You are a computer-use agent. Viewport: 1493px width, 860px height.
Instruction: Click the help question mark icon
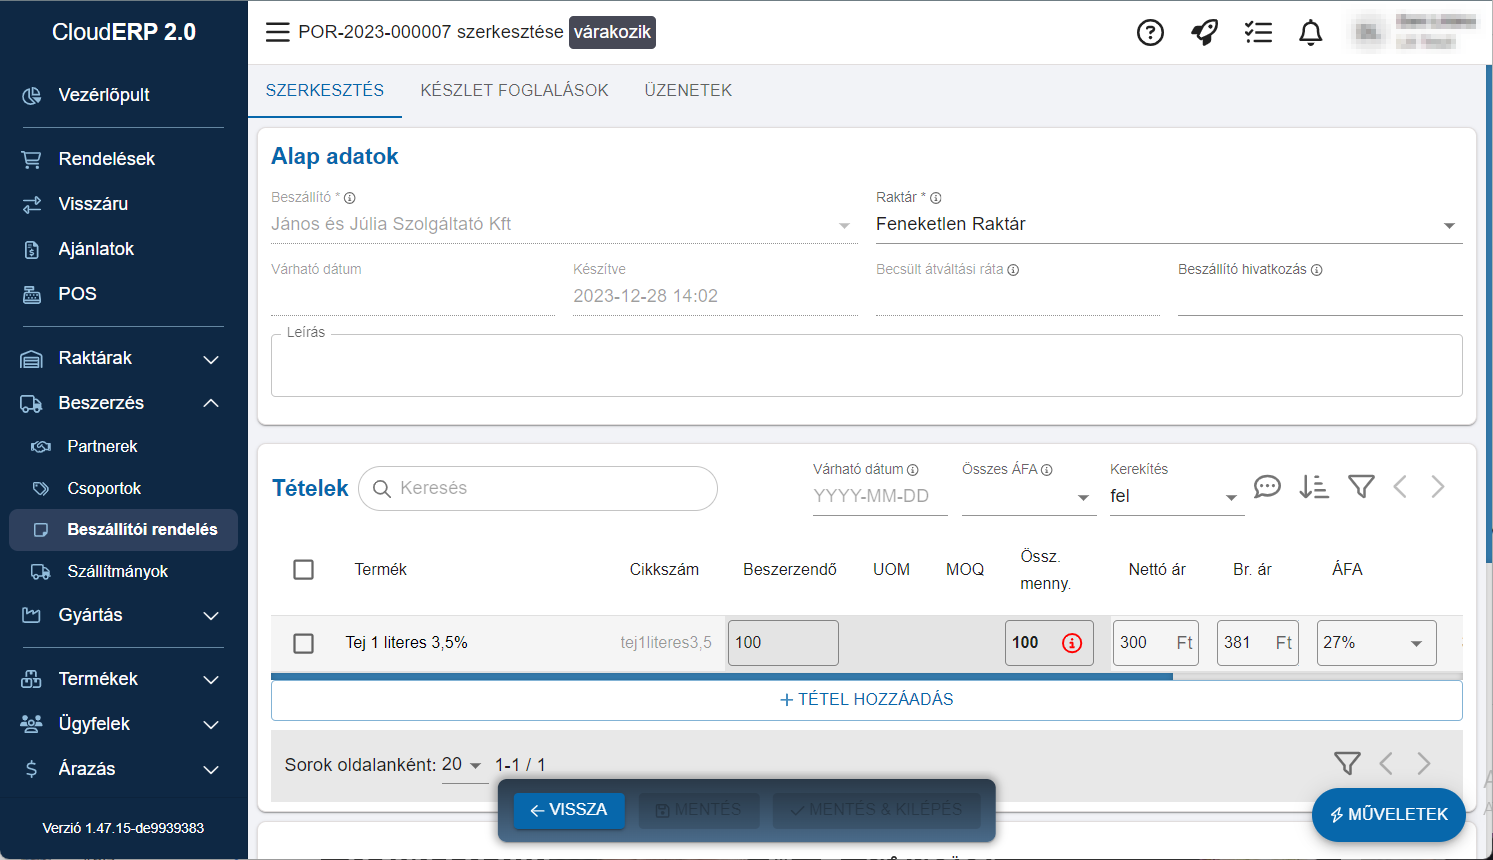[1150, 33]
